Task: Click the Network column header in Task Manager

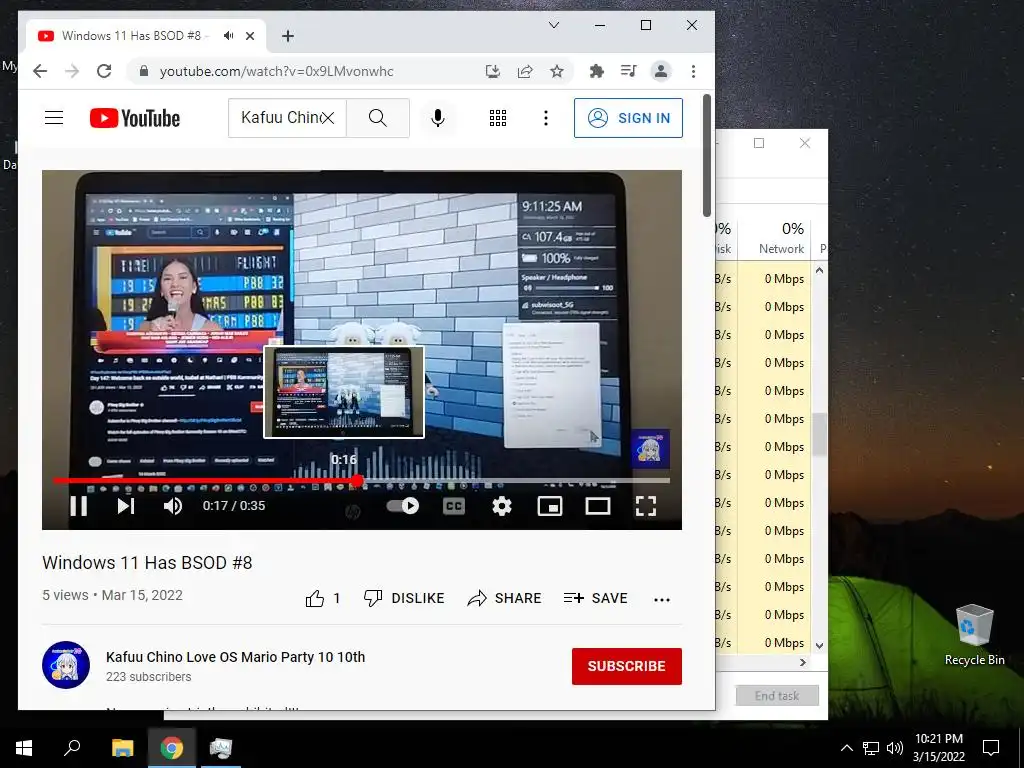Action: click(782, 239)
